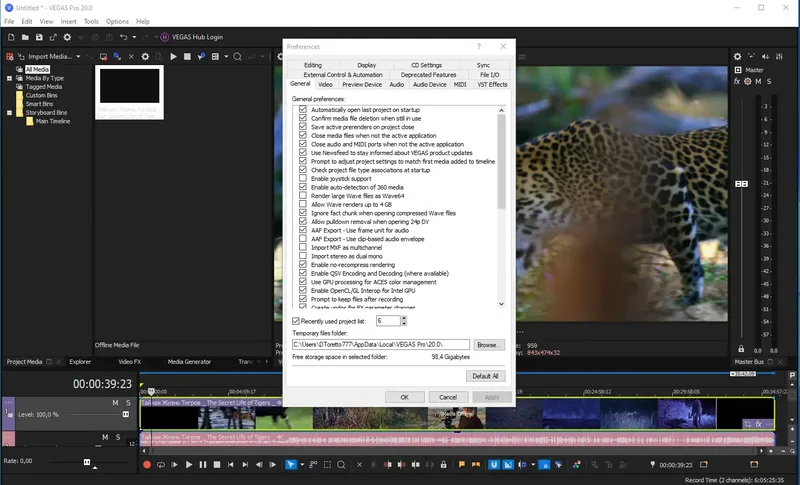Toggle Loop Playback in the transport bar
Screen dimensions: 800x485
[x=161, y=465]
